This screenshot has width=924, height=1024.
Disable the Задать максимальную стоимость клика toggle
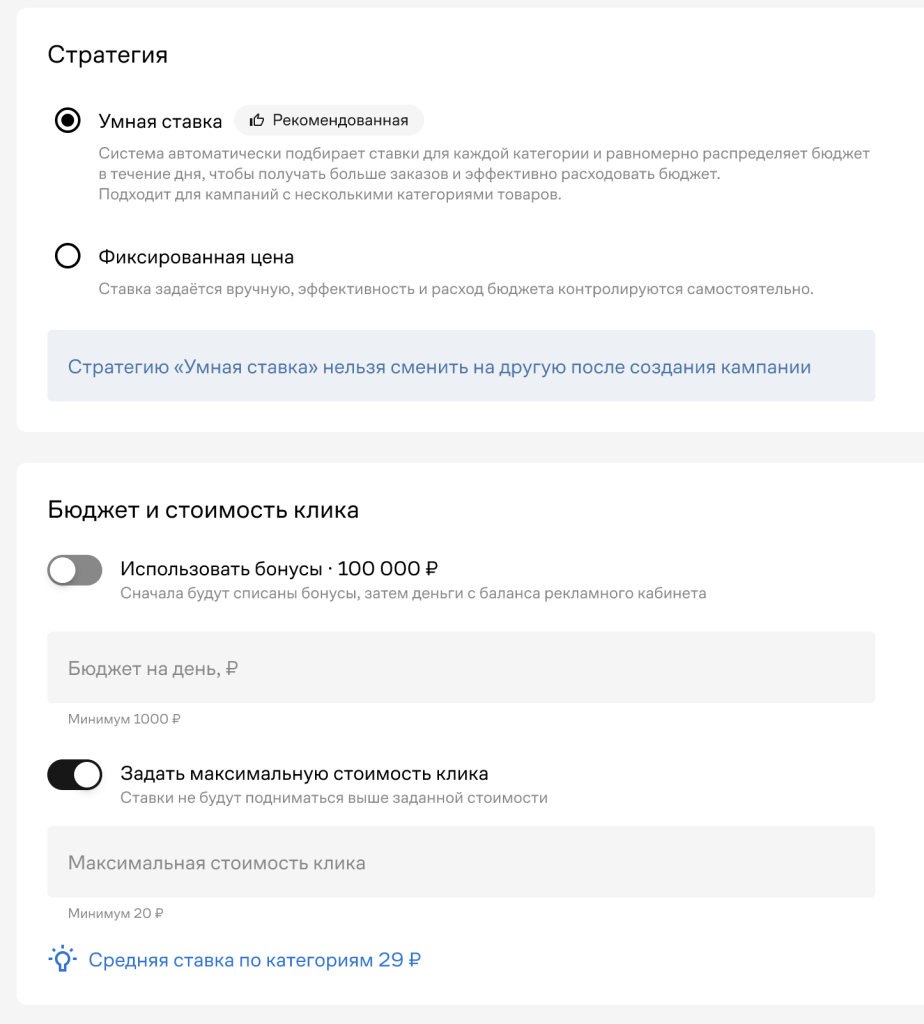(74, 775)
